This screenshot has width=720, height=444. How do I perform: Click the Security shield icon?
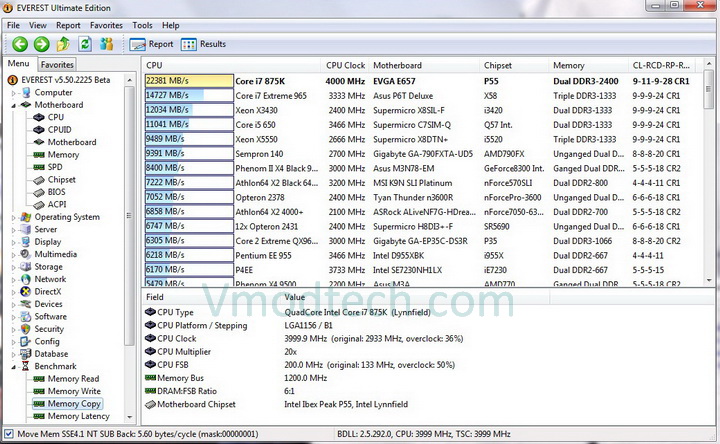(26, 329)
